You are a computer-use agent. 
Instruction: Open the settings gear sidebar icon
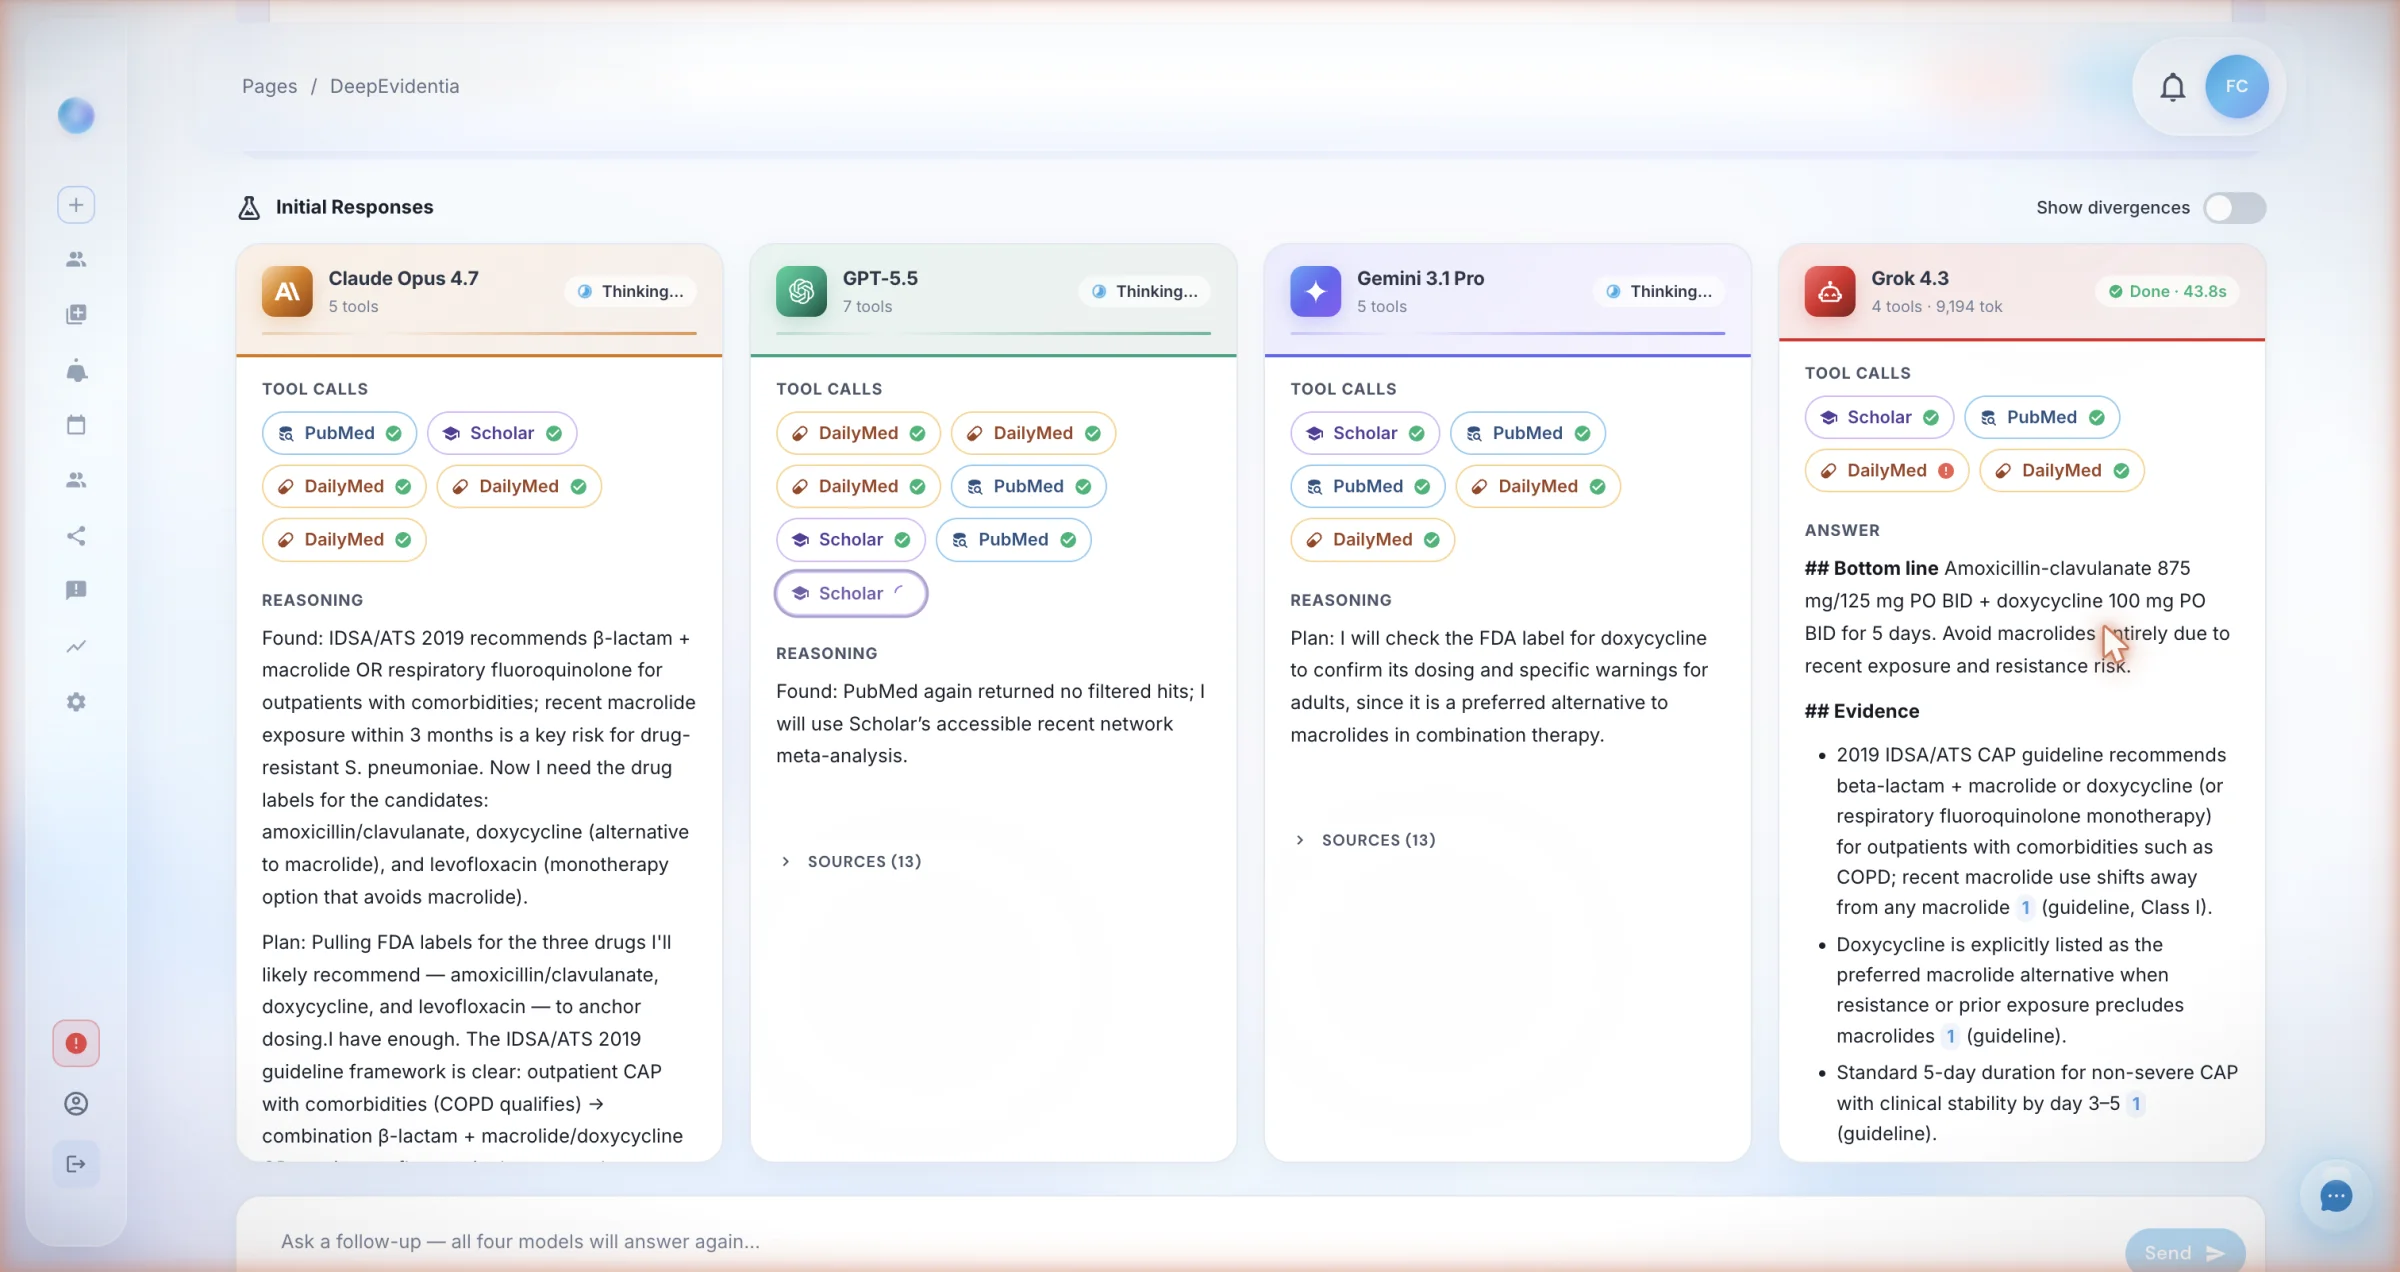pos(76,702)
